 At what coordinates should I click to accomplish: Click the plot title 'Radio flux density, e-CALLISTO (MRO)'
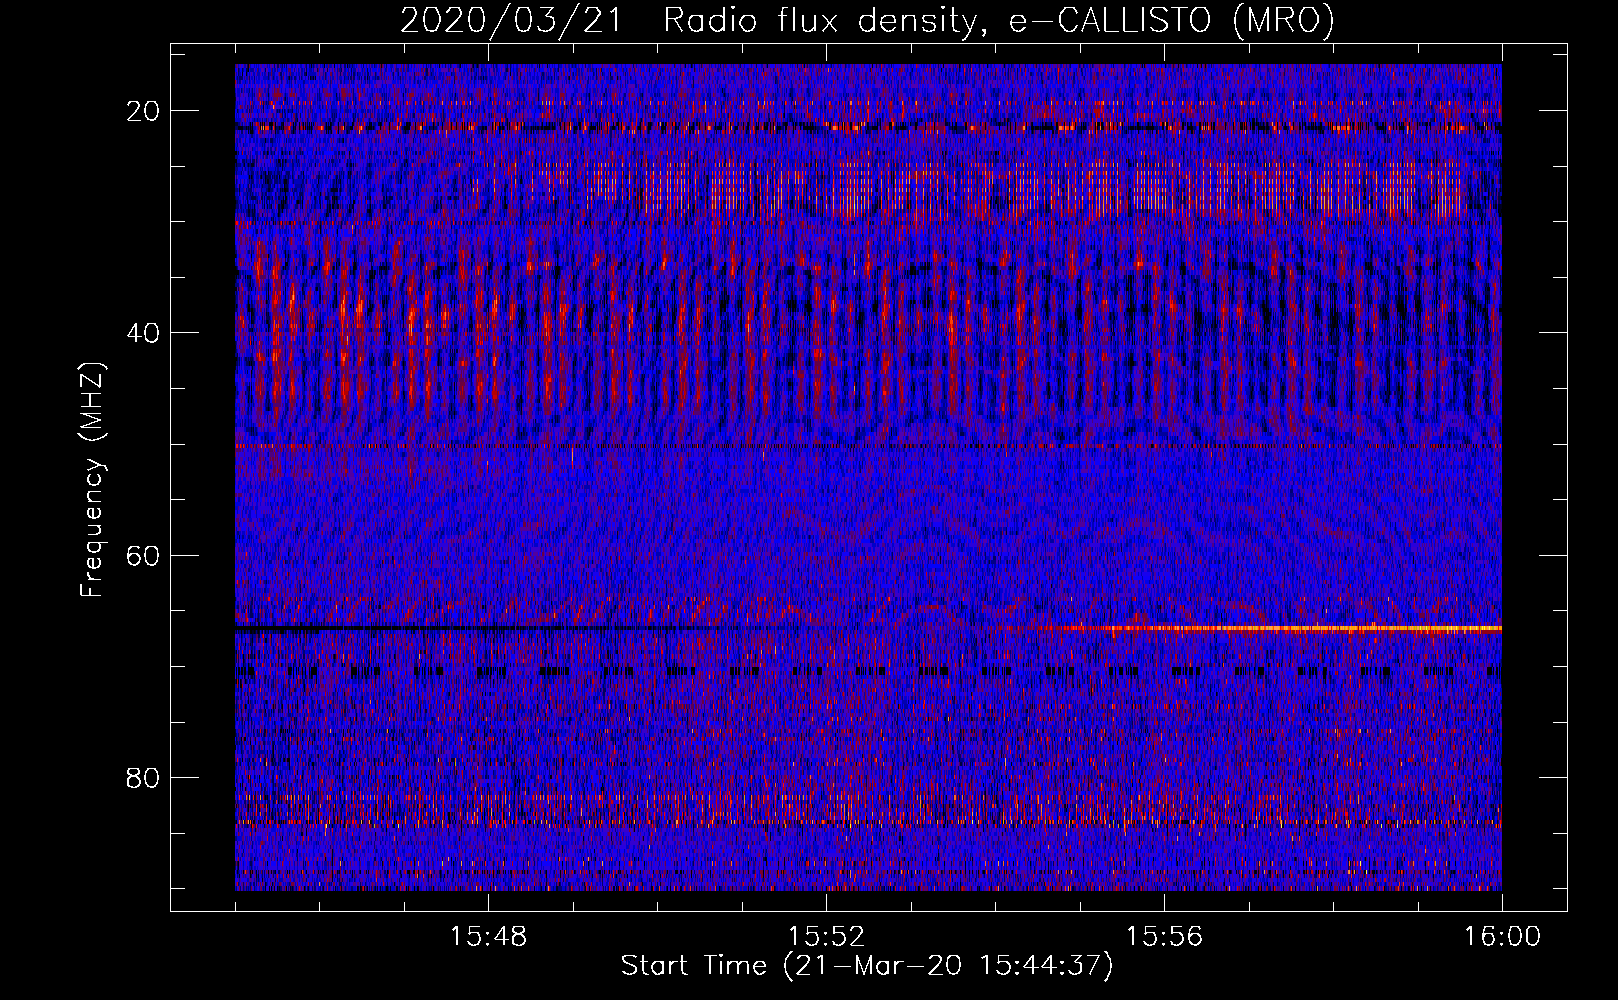tap(999, 20)
